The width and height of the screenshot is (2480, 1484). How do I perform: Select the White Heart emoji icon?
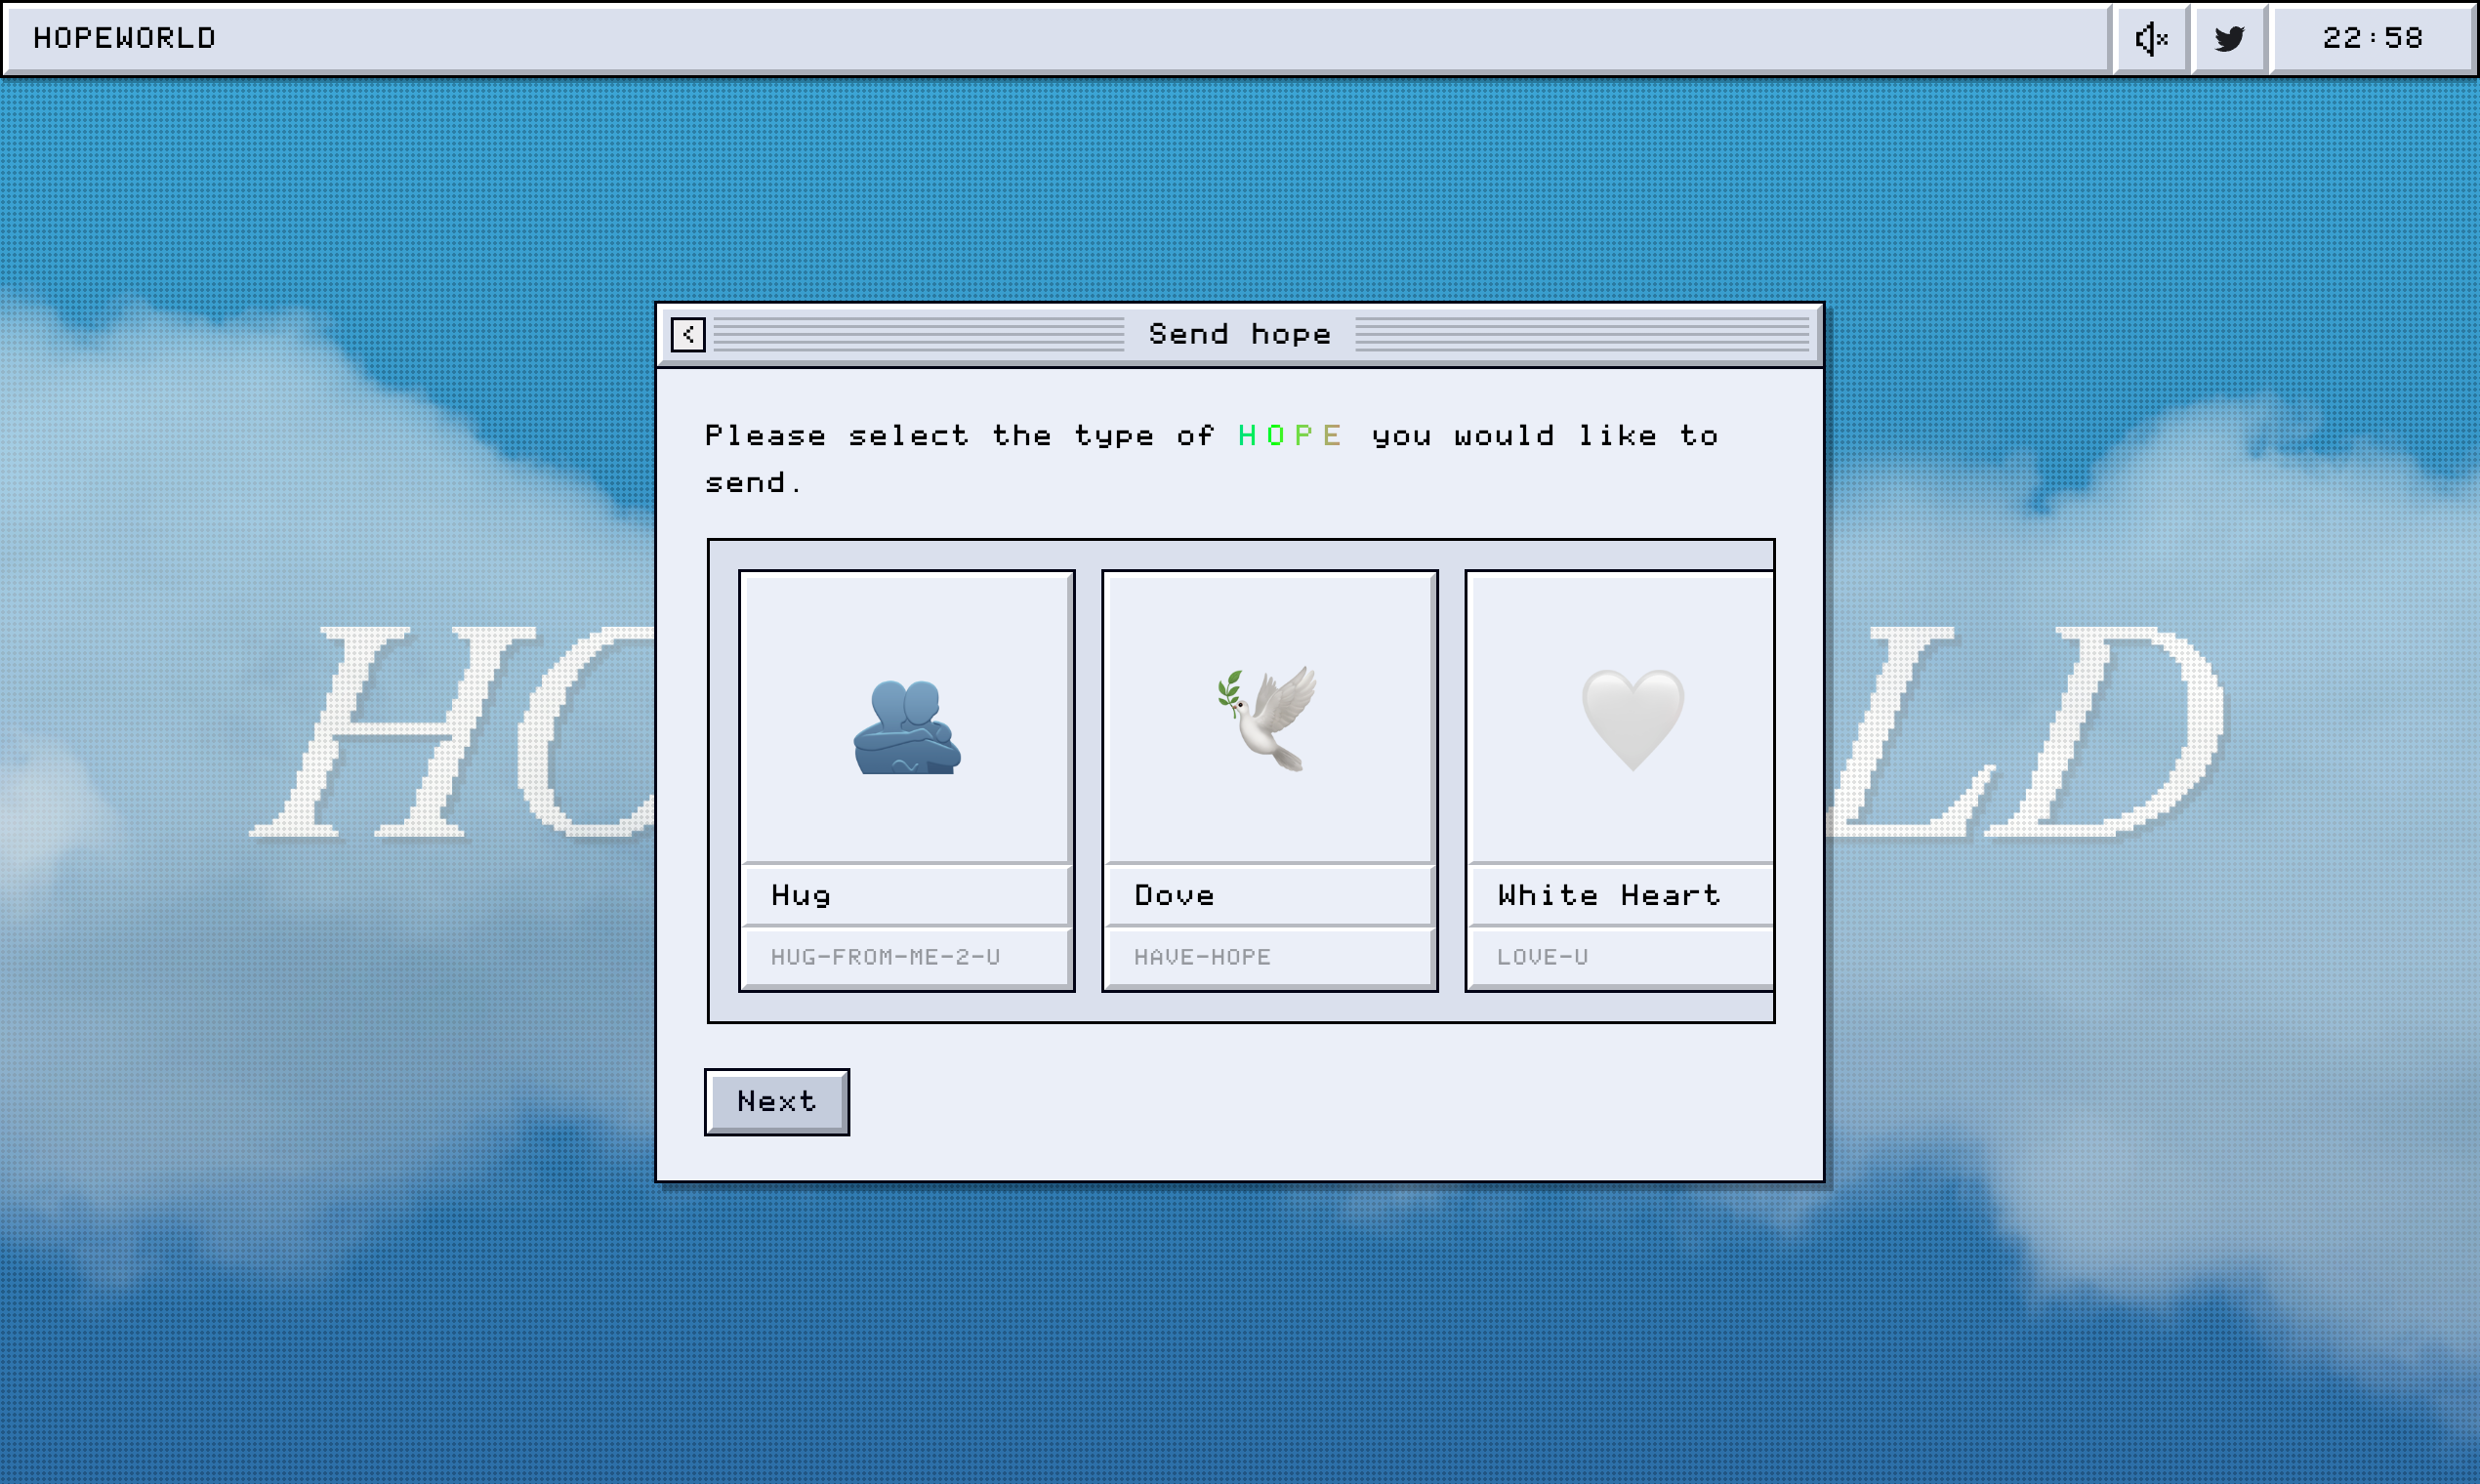pyautogui.click(x=1632, y=720)
